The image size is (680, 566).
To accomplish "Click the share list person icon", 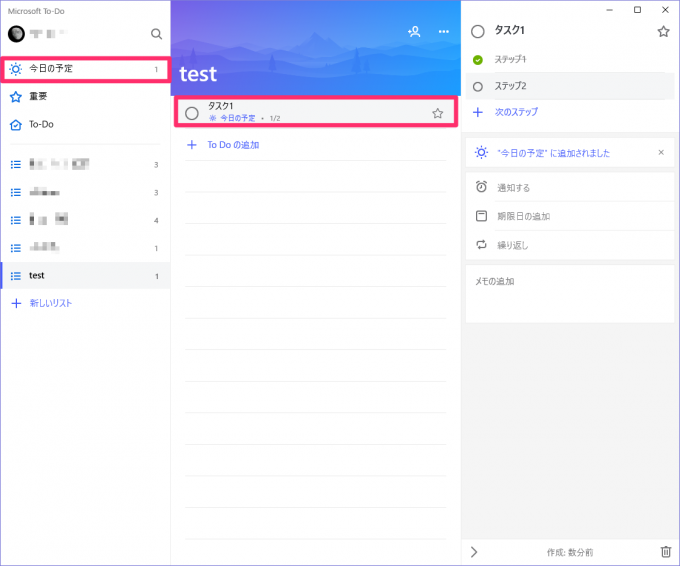I will coord(414,31).
